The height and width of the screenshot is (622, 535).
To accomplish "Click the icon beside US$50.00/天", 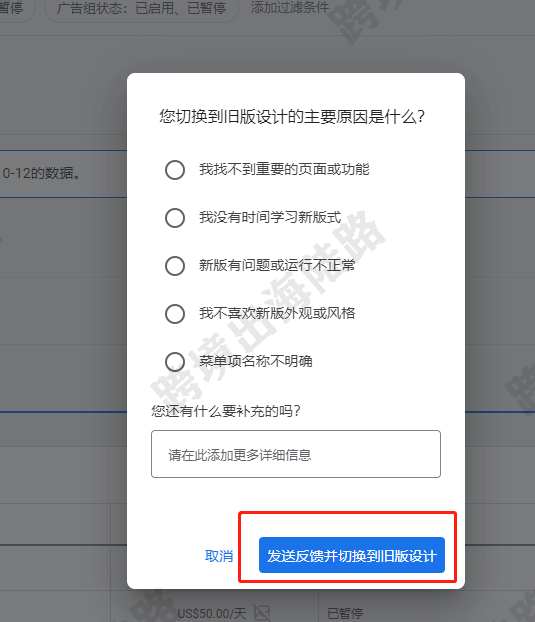I will (262, 613).
